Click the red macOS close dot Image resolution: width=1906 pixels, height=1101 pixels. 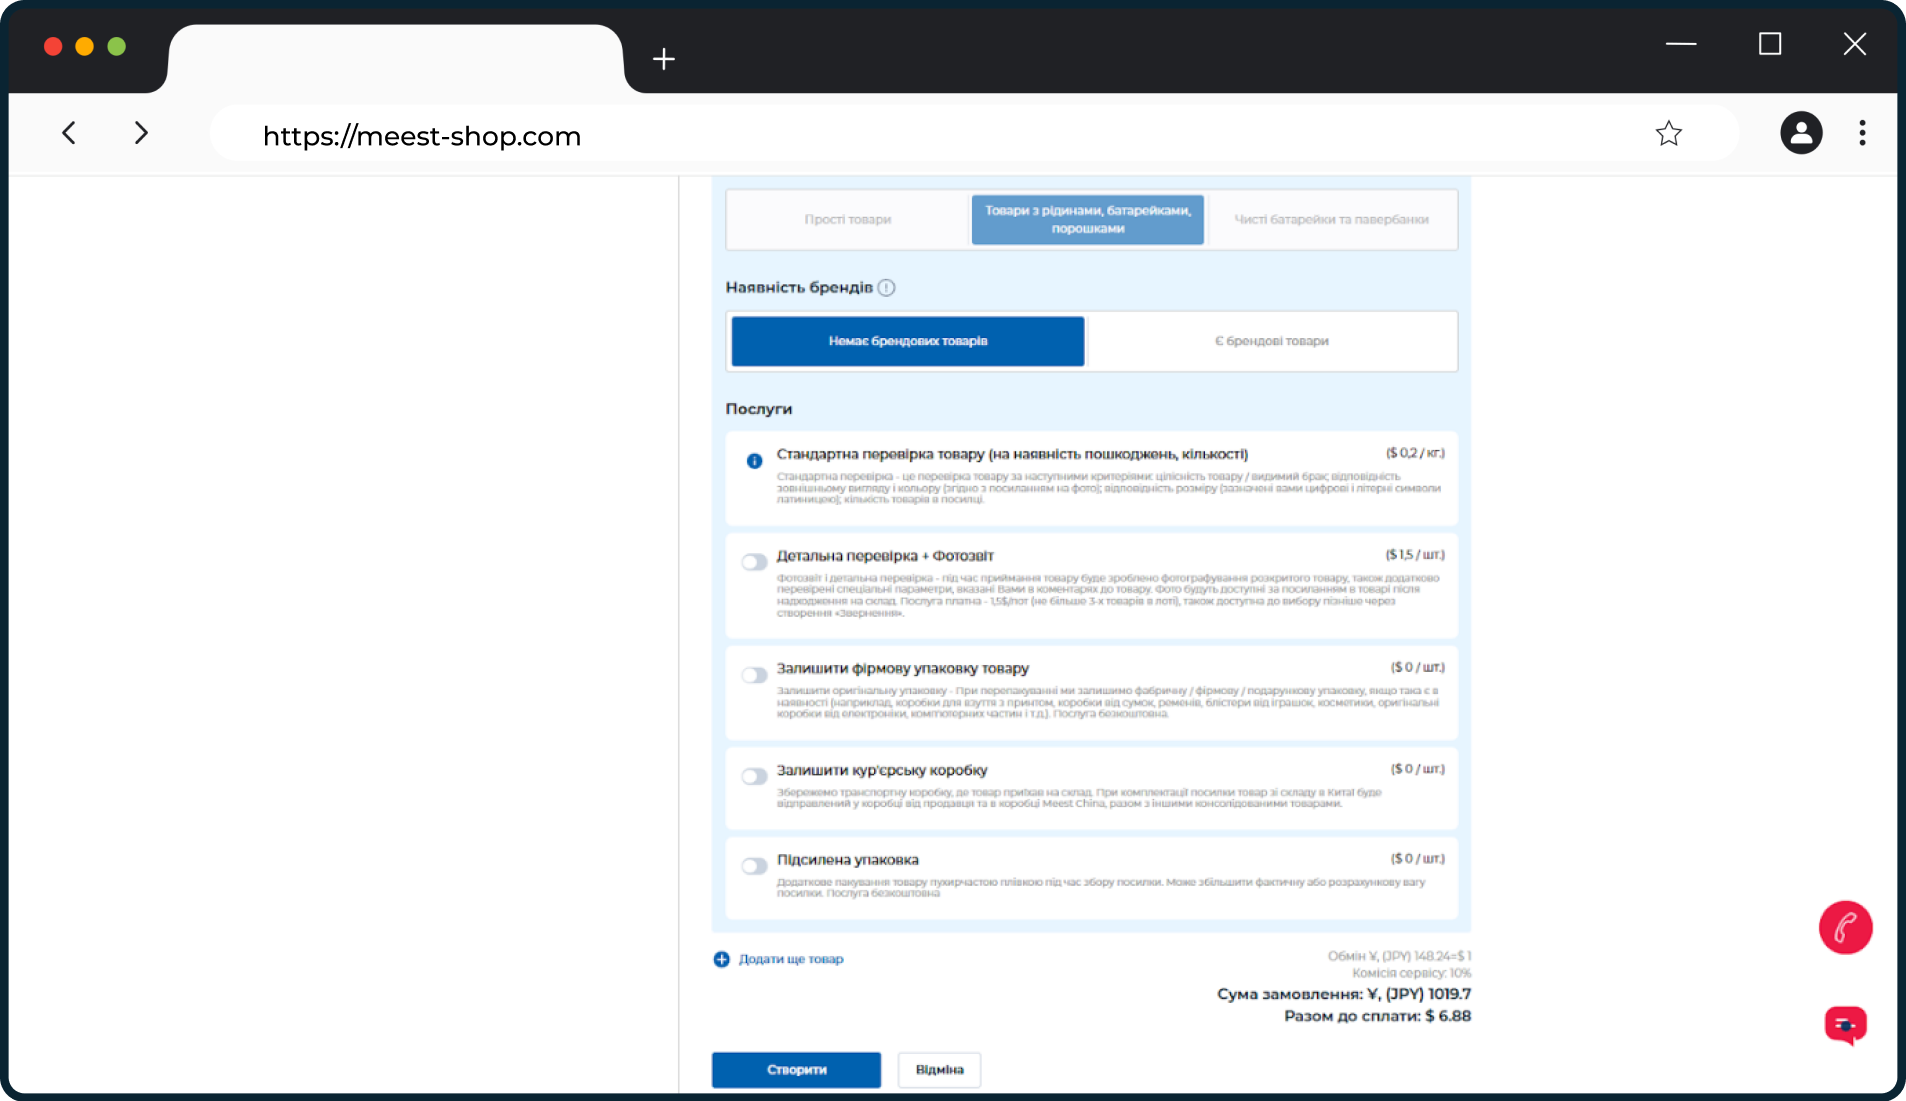(53, 46)
